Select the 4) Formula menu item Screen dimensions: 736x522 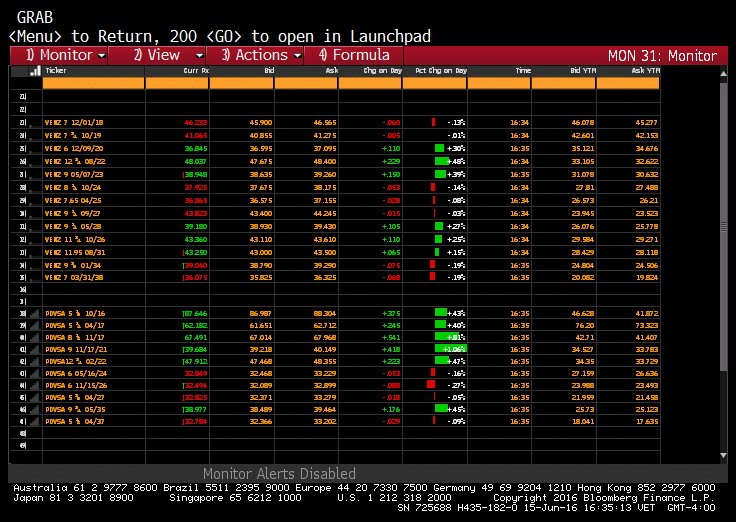coord(354,55)
